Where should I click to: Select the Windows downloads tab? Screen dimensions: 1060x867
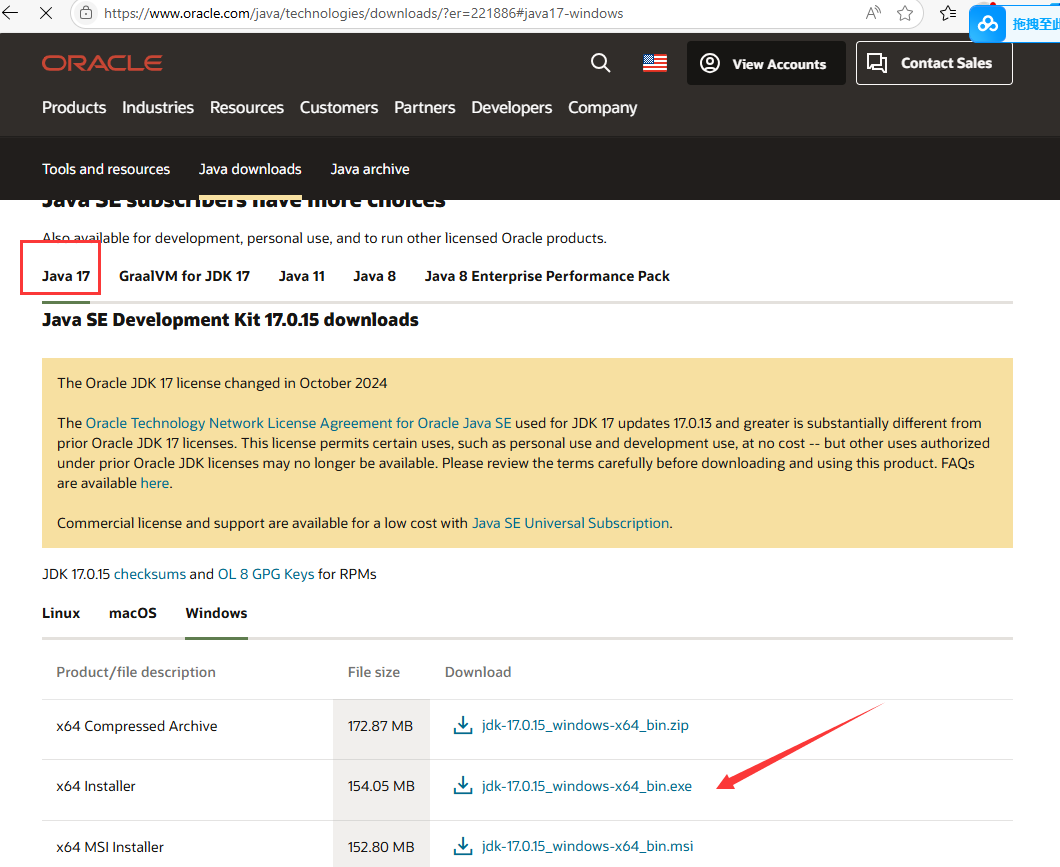click(x=216, y=613)
